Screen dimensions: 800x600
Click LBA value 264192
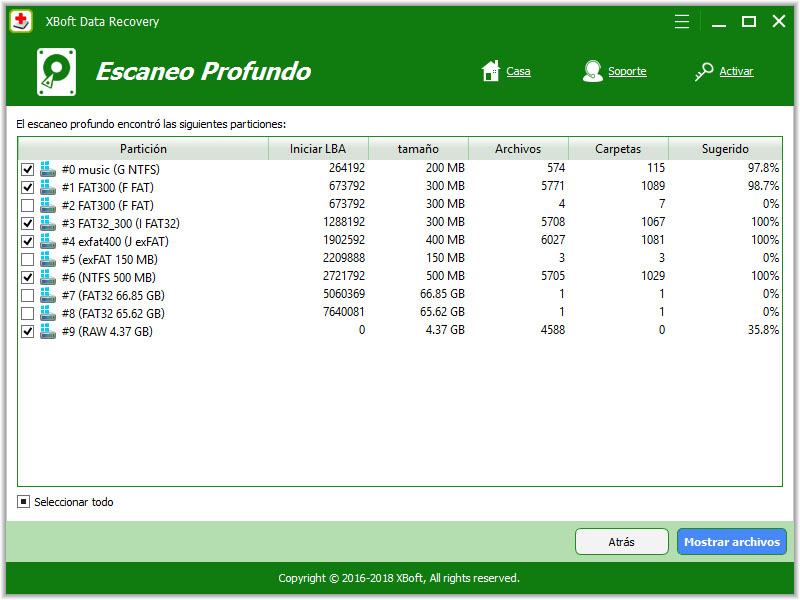[x=347, y=168]
